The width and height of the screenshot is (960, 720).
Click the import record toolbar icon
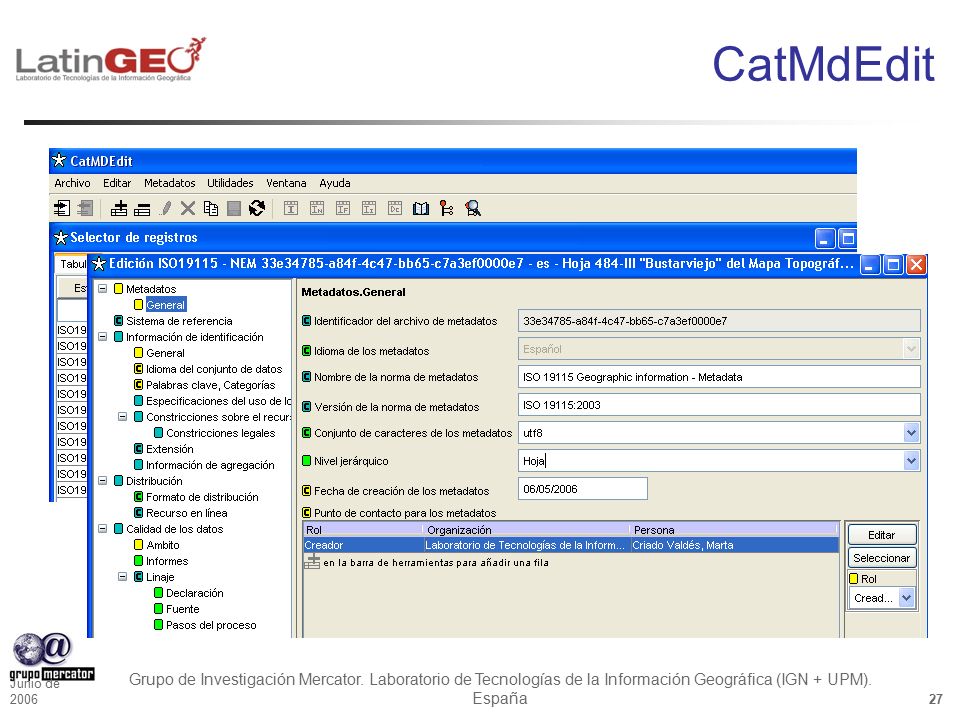click(62, 209)
